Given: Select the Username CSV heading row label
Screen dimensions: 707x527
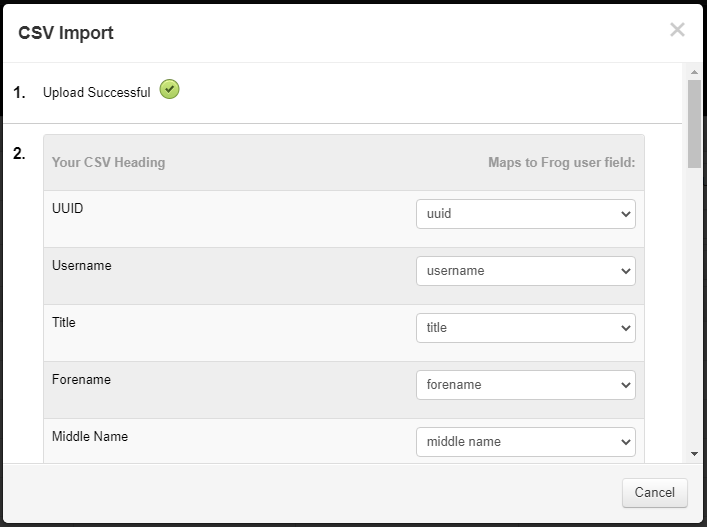Looking at the screenshot, I should [x=82, y=265].
